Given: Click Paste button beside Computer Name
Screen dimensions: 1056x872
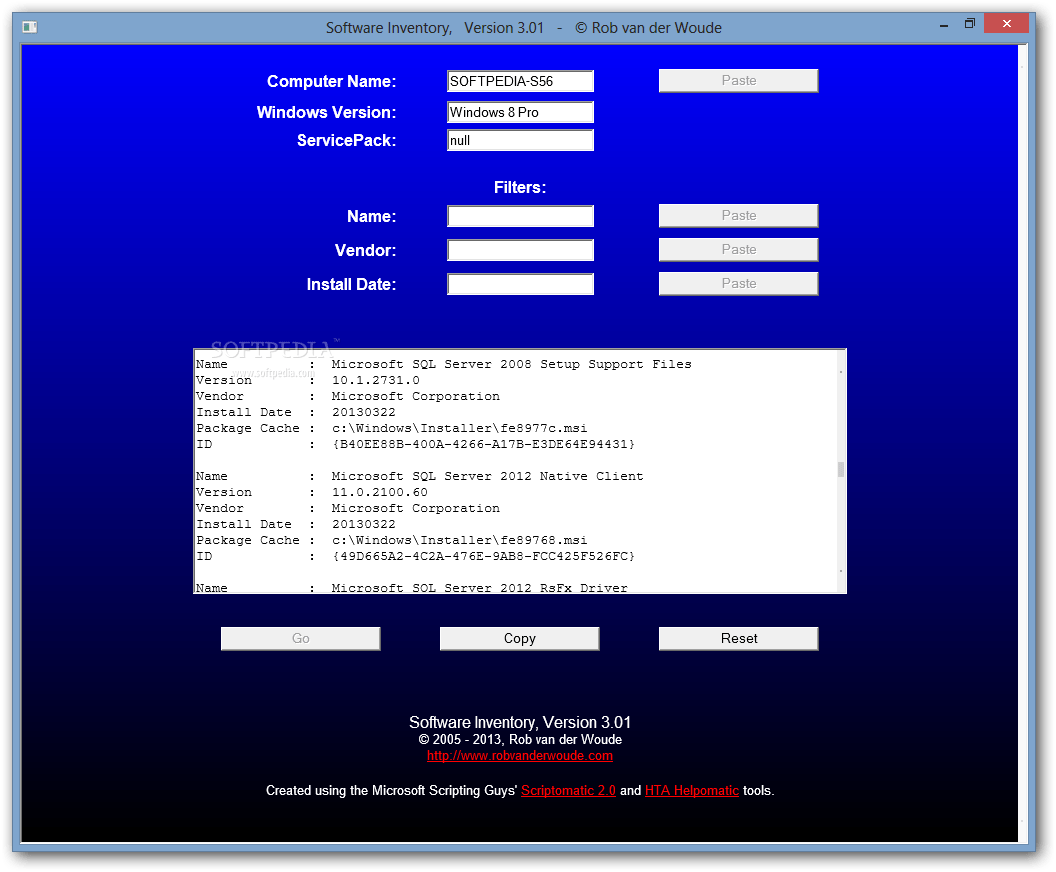Looking at the screenshot, I should [x=739, y=81].
